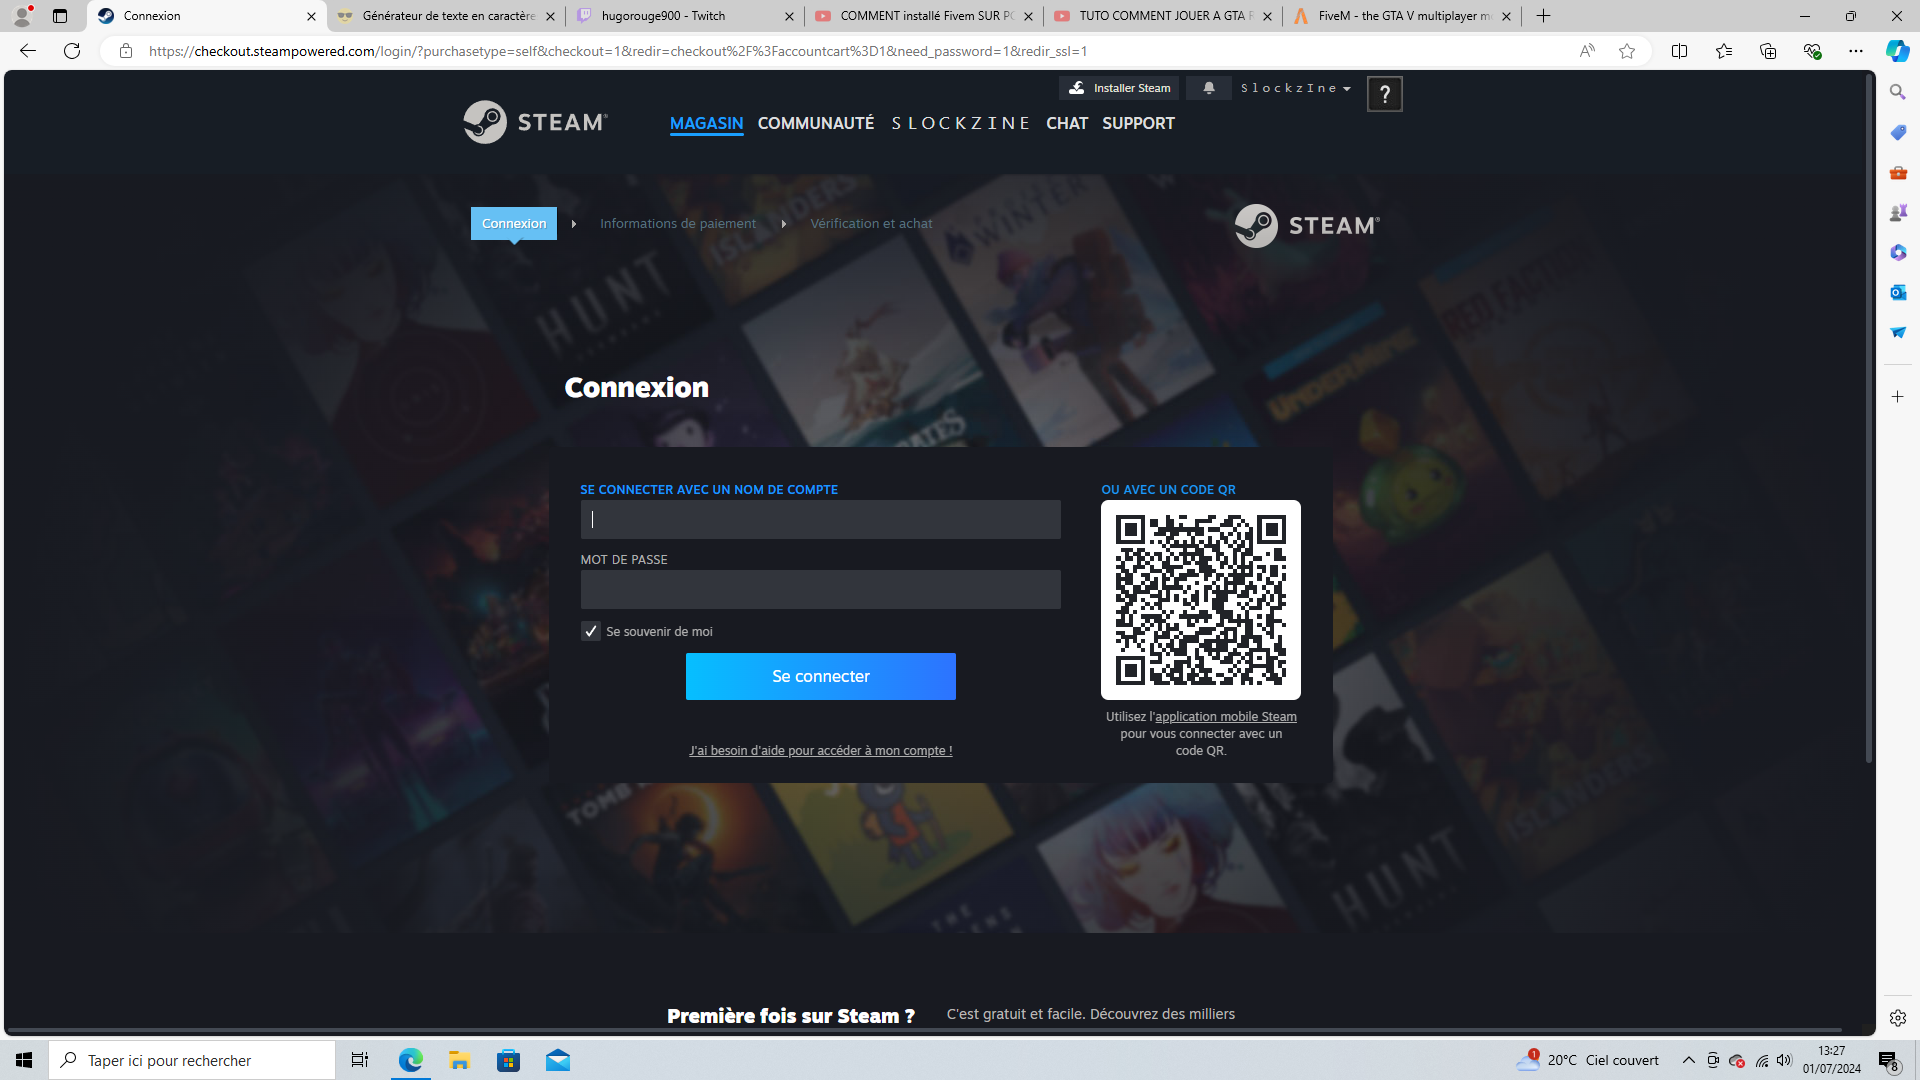Open the Windows notification center

click(1889, 1061)
